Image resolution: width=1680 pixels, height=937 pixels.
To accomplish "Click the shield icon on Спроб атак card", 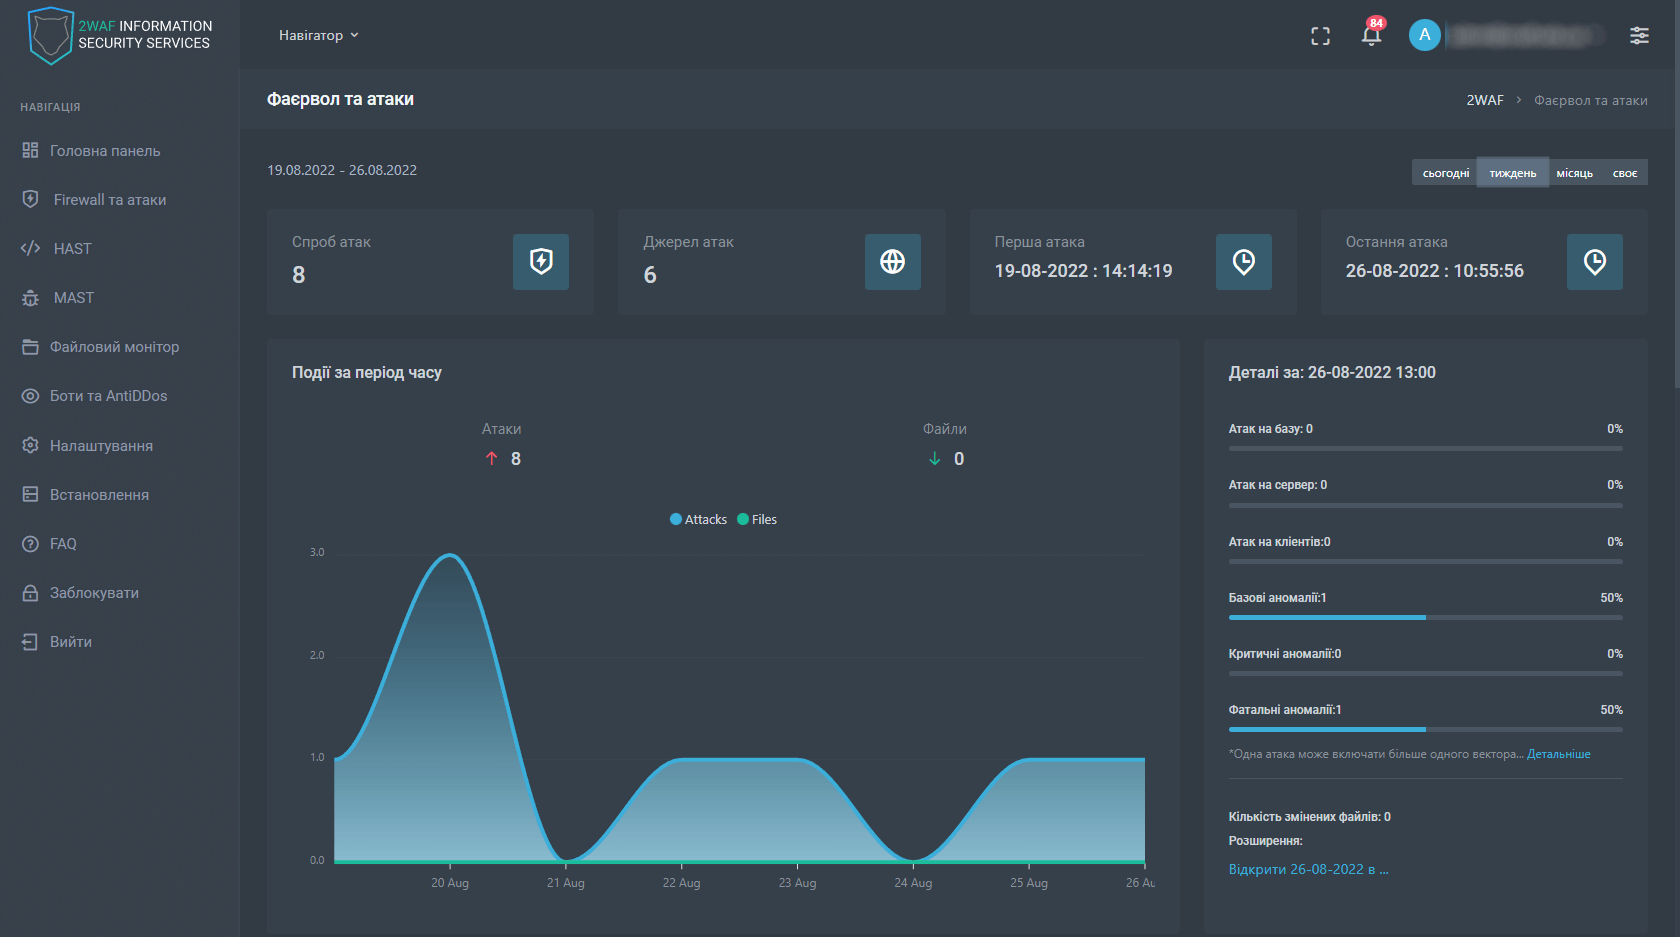I will (540, 262).
